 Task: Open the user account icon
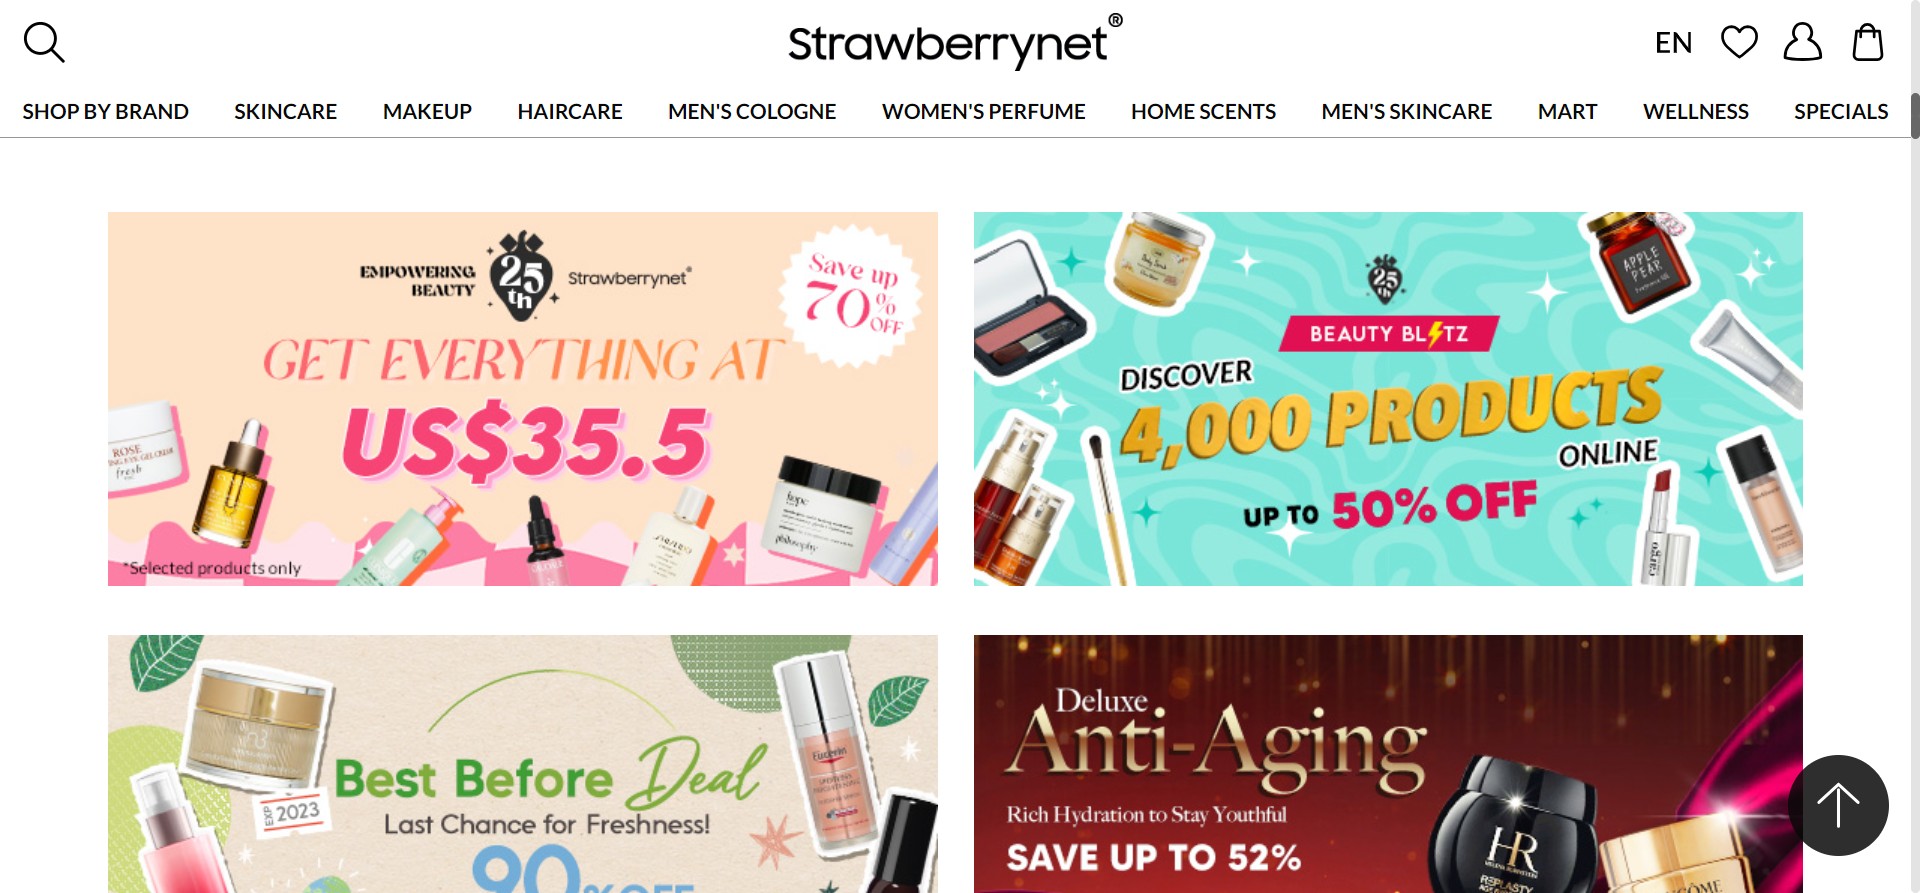point(1802,42)
